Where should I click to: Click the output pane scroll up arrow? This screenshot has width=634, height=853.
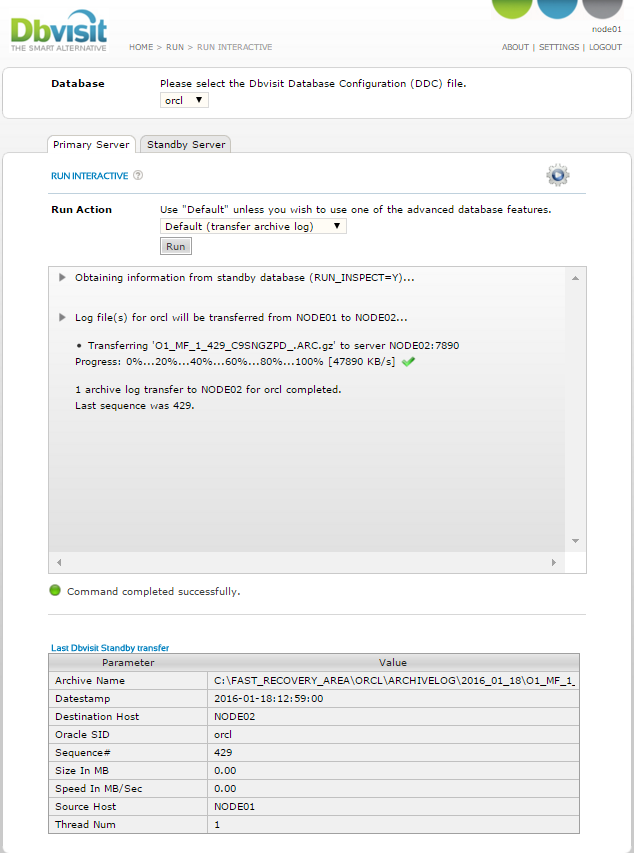tap(575, 279)
